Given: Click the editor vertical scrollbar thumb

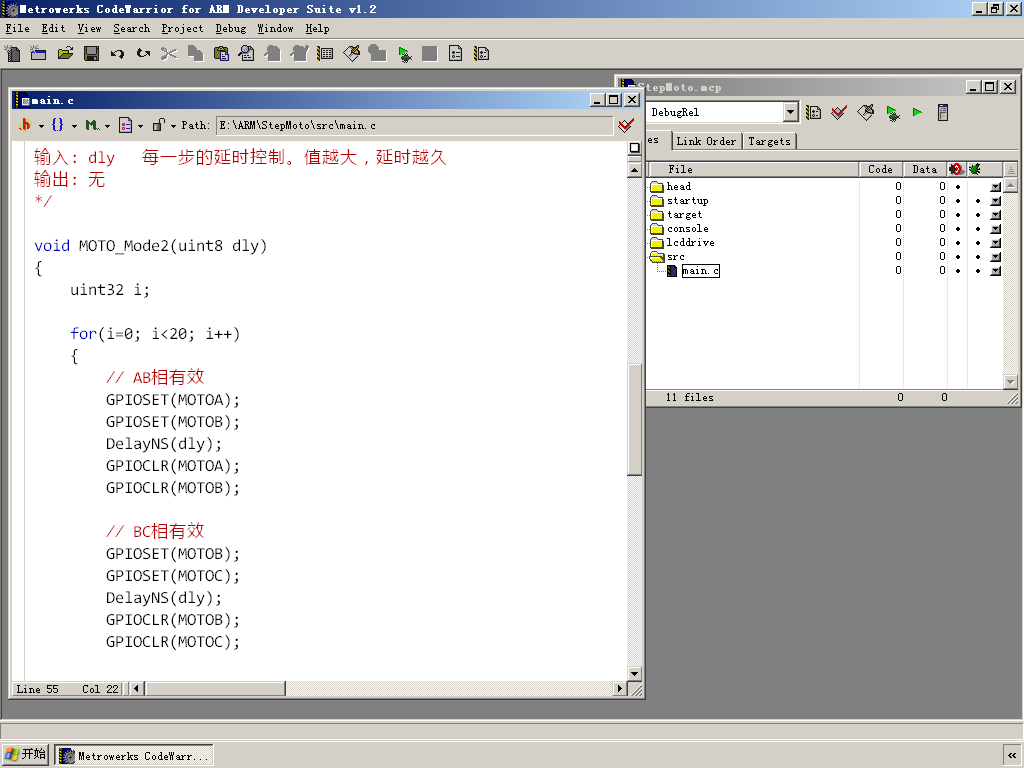Looking at the screenshot, I should [x=634, y=419].
